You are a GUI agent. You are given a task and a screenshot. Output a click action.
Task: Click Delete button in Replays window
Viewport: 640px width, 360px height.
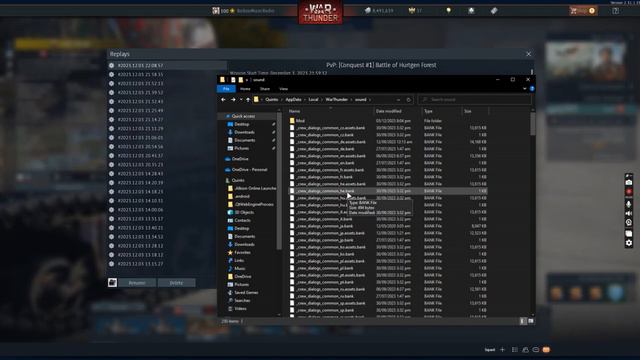[x=176, y=283]
